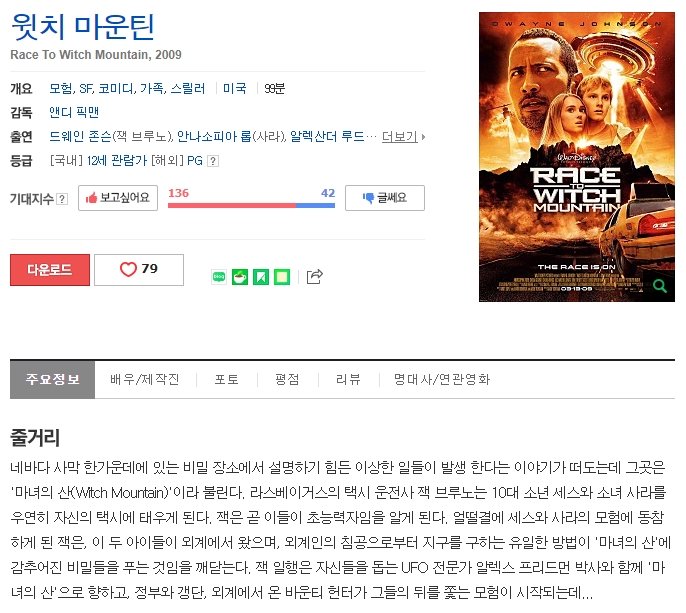This screenshot has width=686, height=613.
Task: Open help icon next to 기대지수
Action: pos(63,199)
